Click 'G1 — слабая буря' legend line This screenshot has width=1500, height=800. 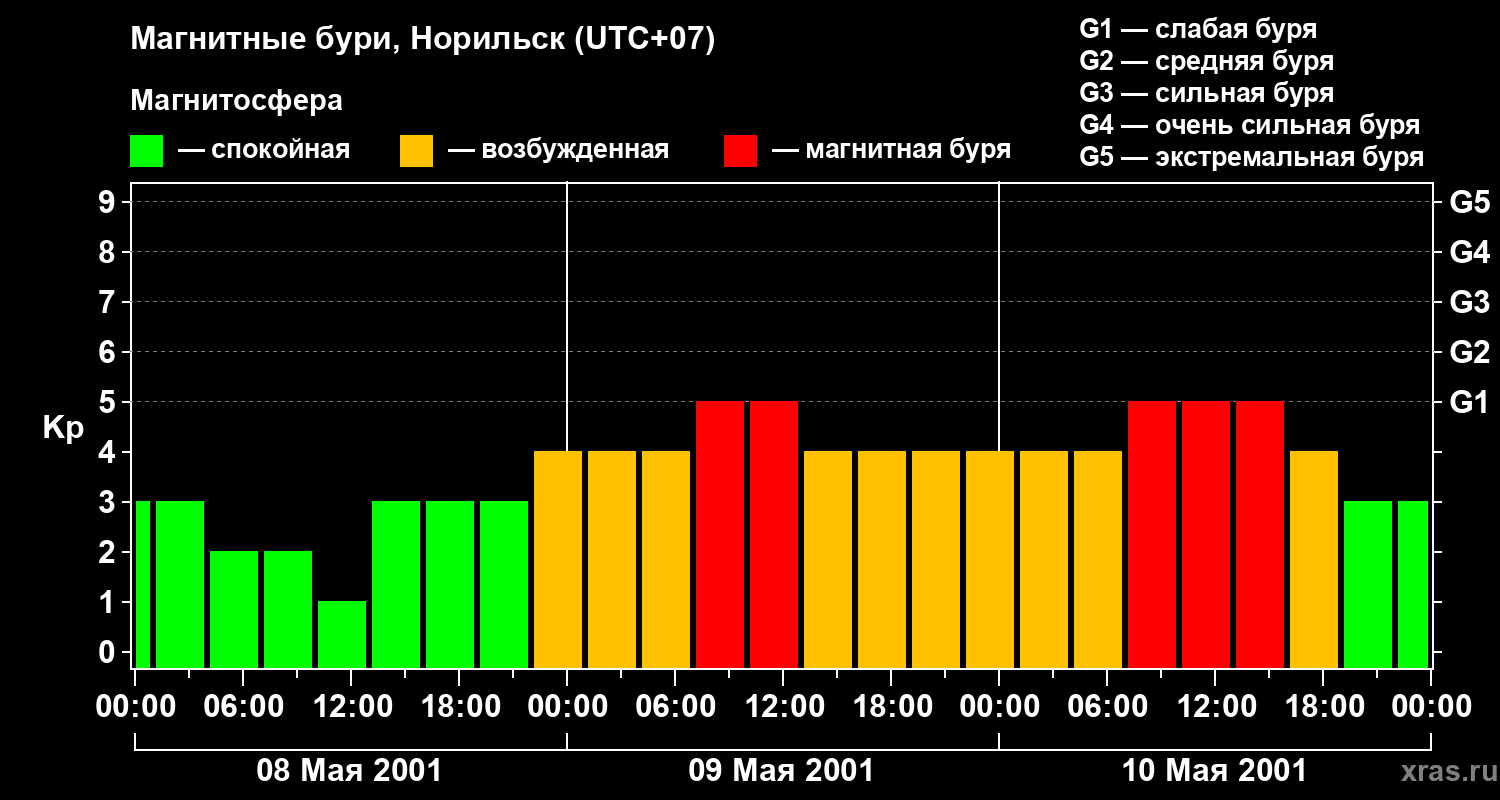[x=1198, y=29]
